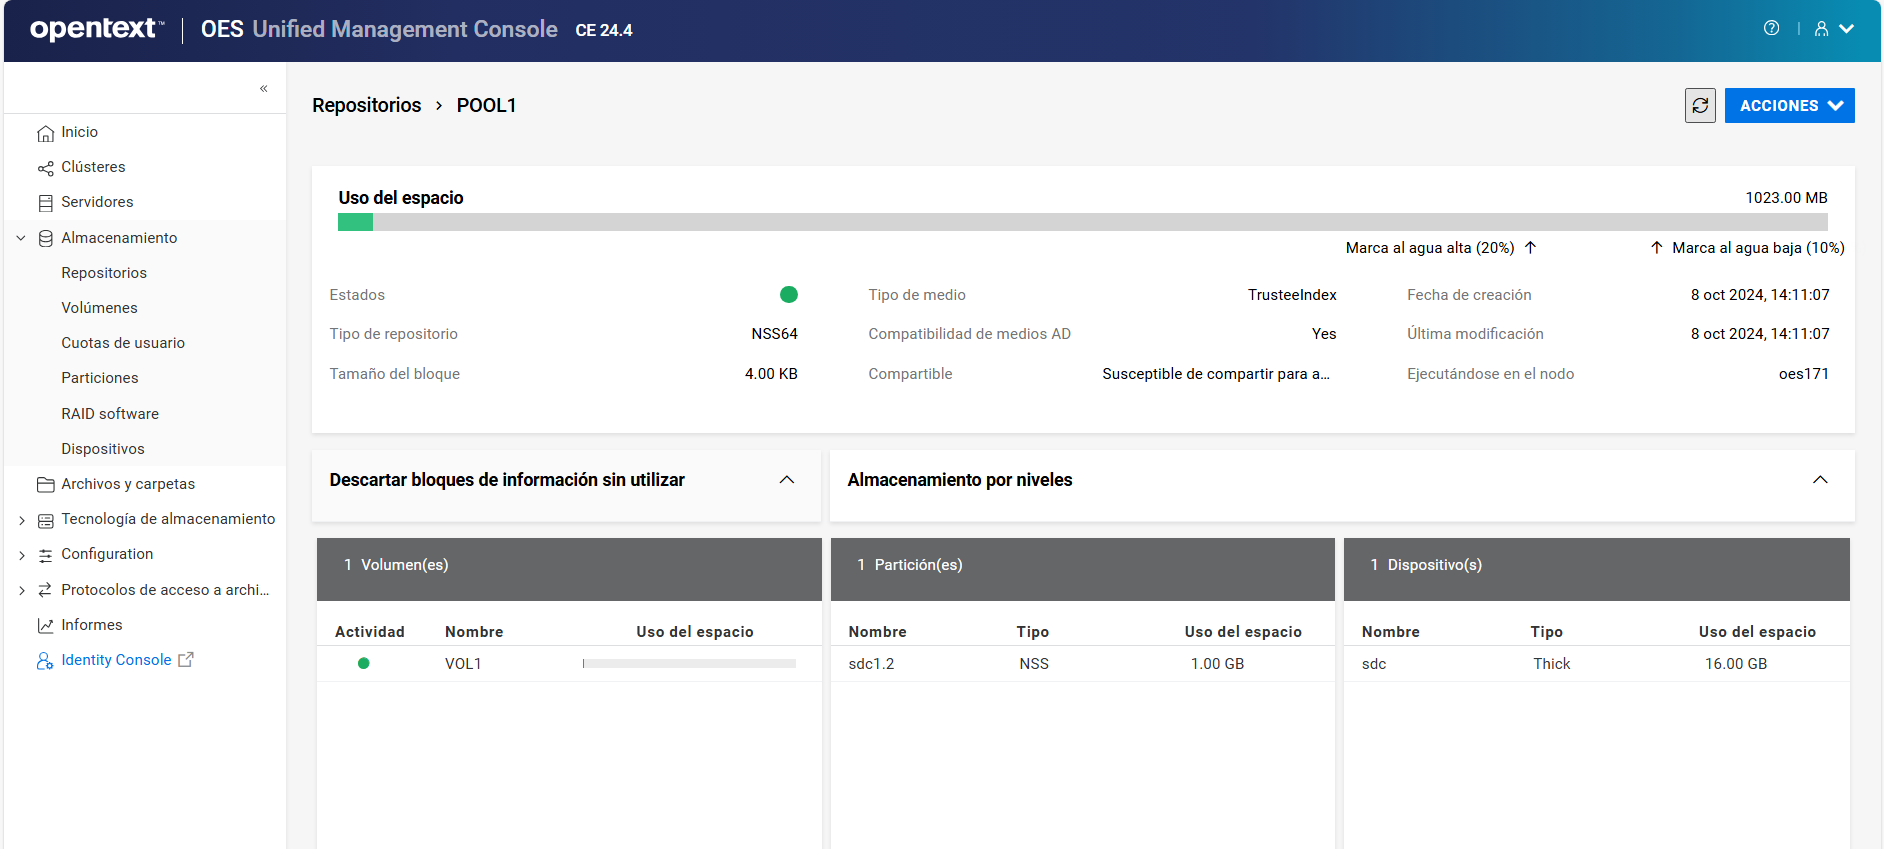Click the Uso del espacio usage bar

1082,222
